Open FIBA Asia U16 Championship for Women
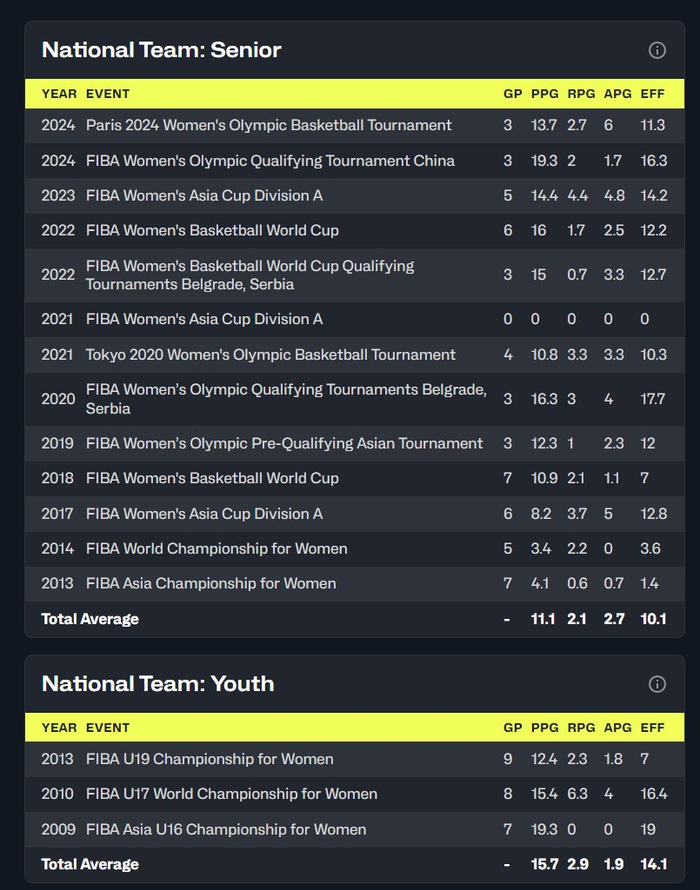Screen dimensions: 700x890 click(226, 829)
